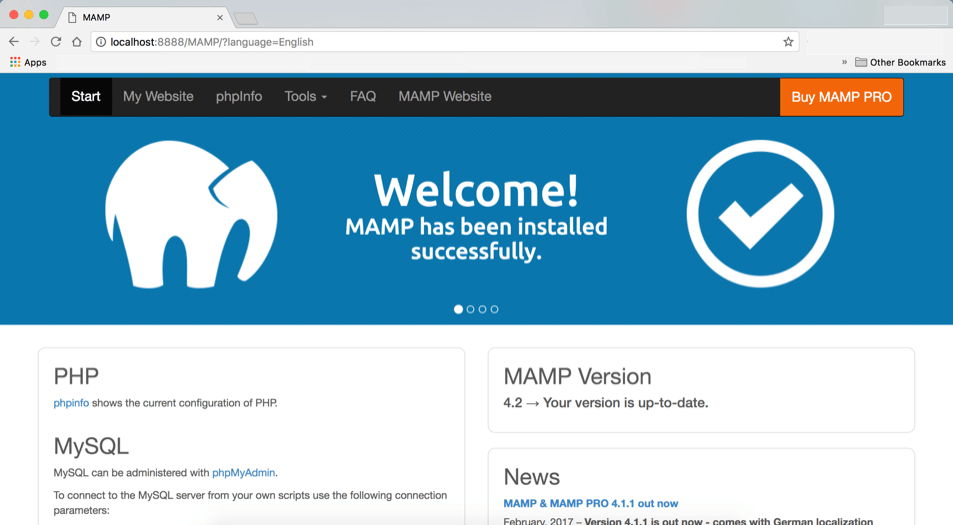
Task: Click the MAMP elephant logo
Action: (x=191, y=214)
